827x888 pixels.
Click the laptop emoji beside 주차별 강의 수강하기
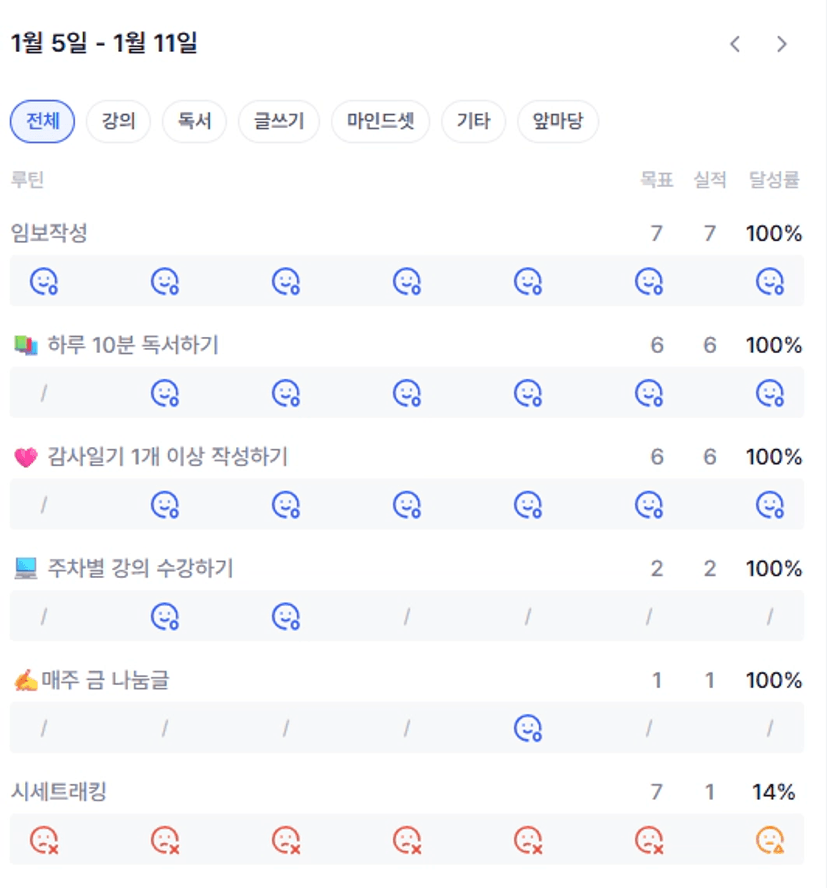pos(26,569)
